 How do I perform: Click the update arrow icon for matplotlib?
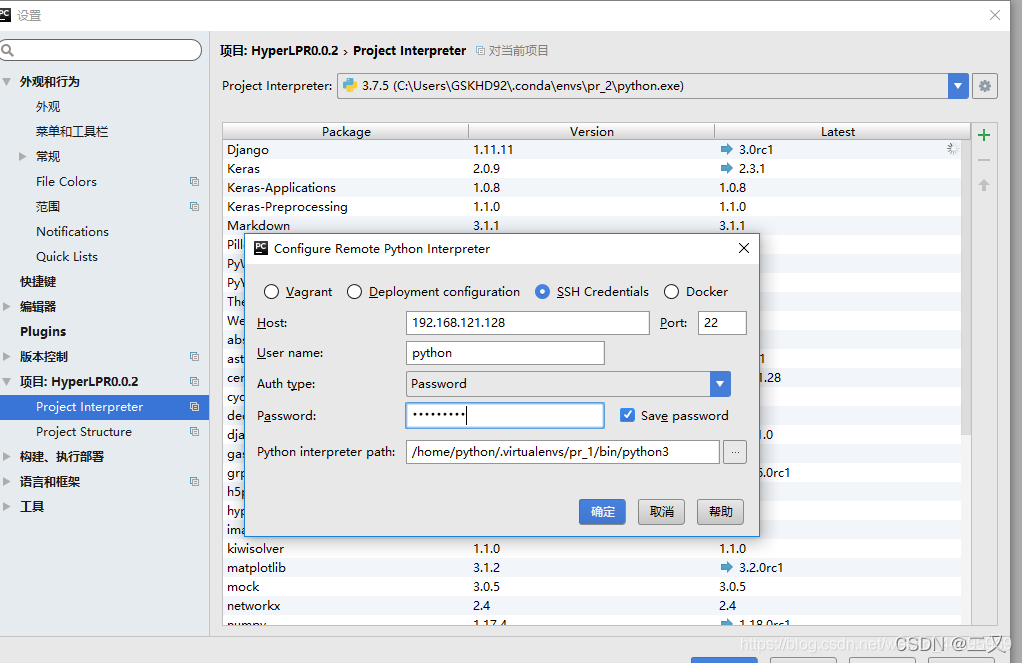(x=726, y=567)
